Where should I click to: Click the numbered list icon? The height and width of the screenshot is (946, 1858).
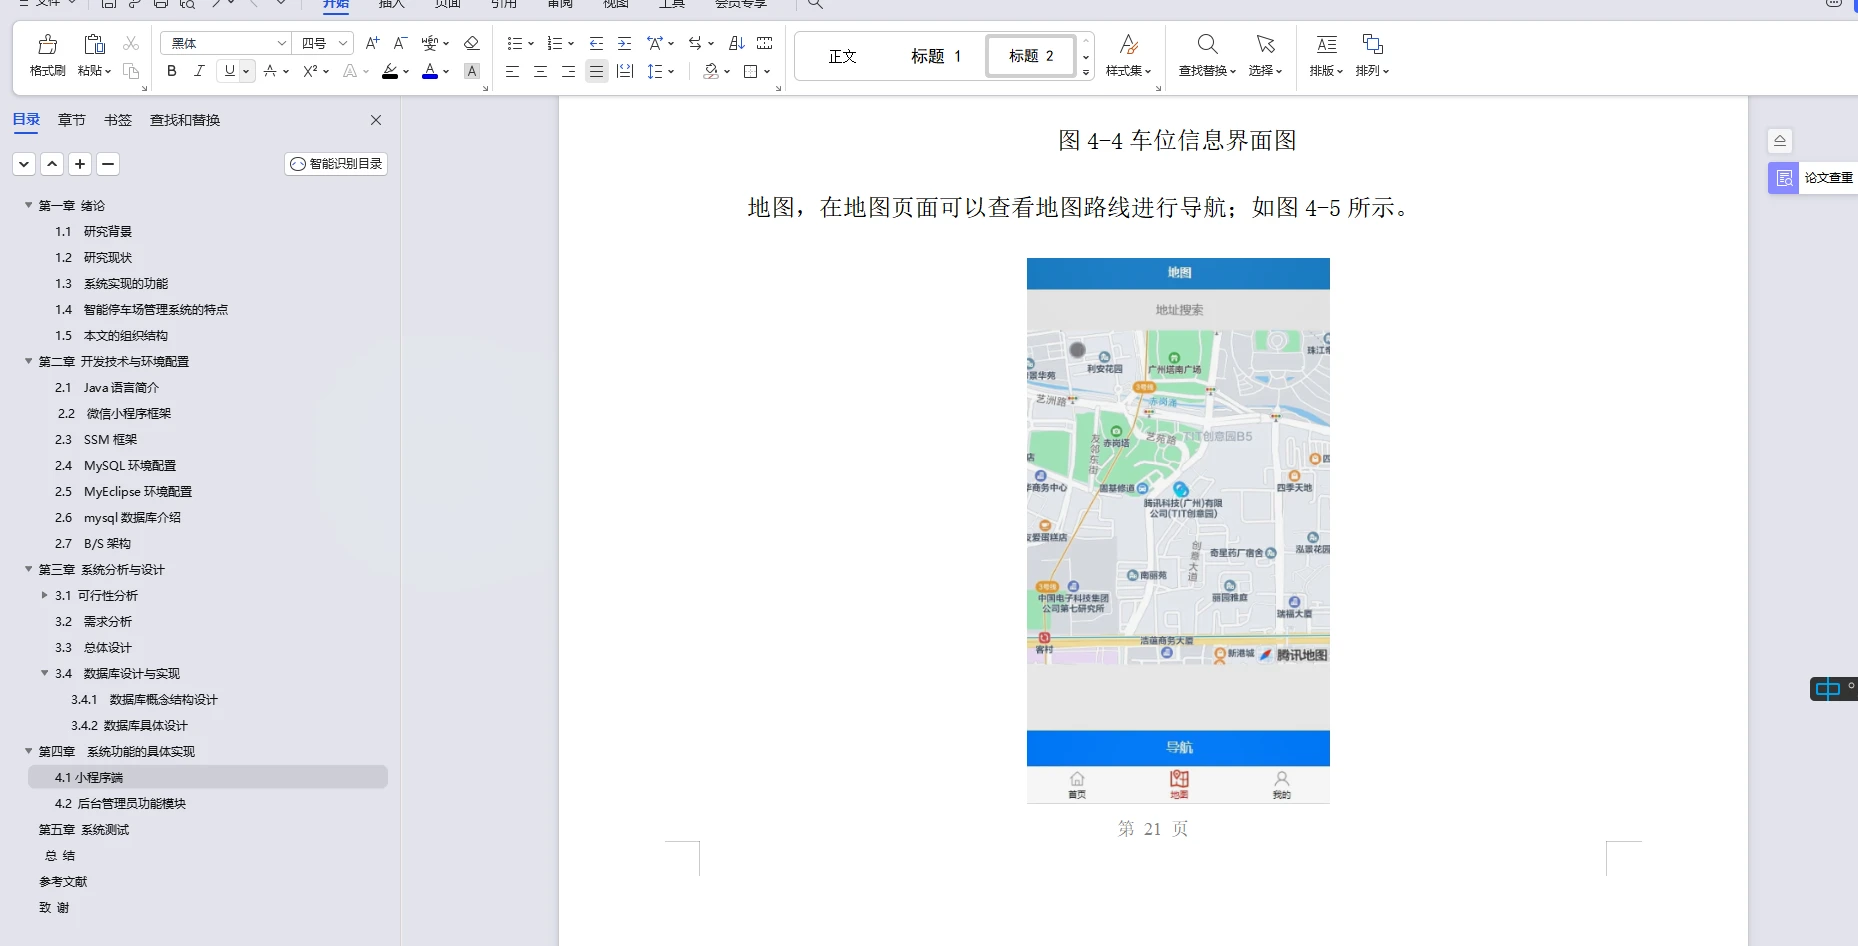555,43
